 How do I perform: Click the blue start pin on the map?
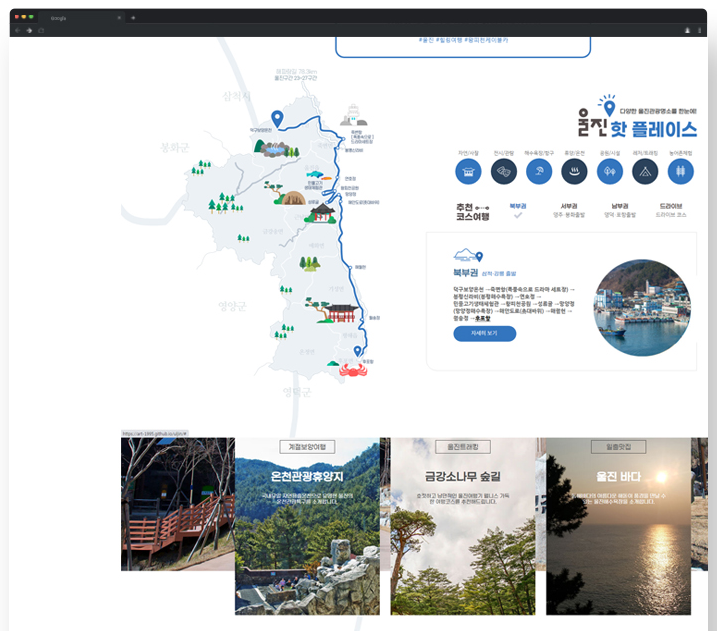pos(277,118)
